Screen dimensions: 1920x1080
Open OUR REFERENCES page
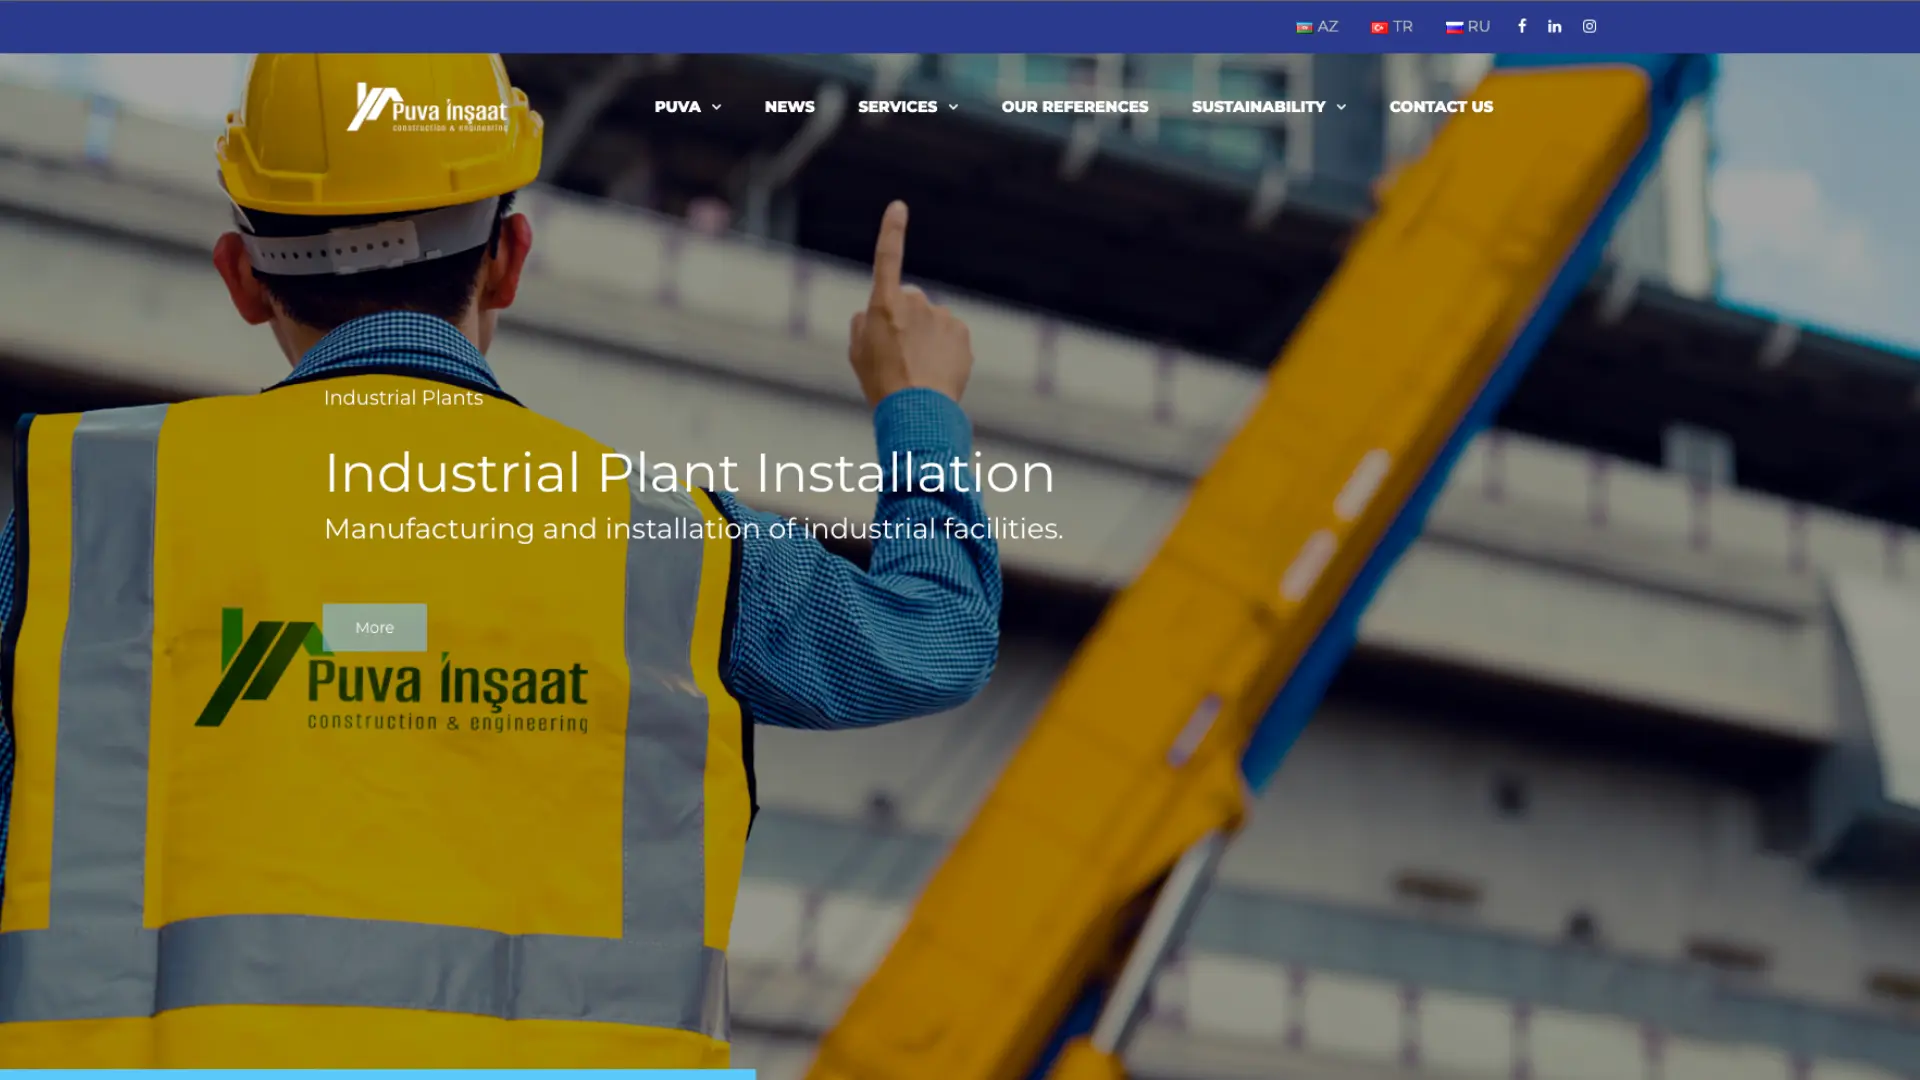1075,107
